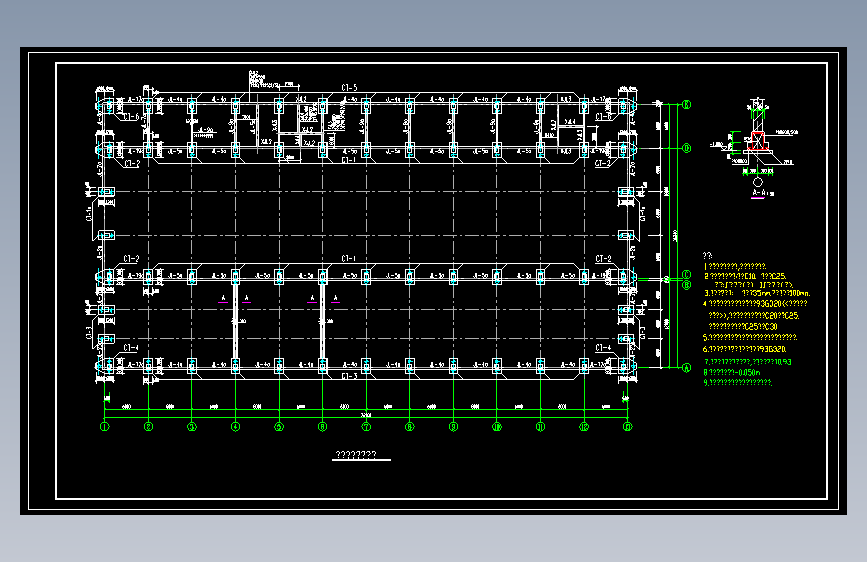Select row axis bubble A on right

(687, 367)
